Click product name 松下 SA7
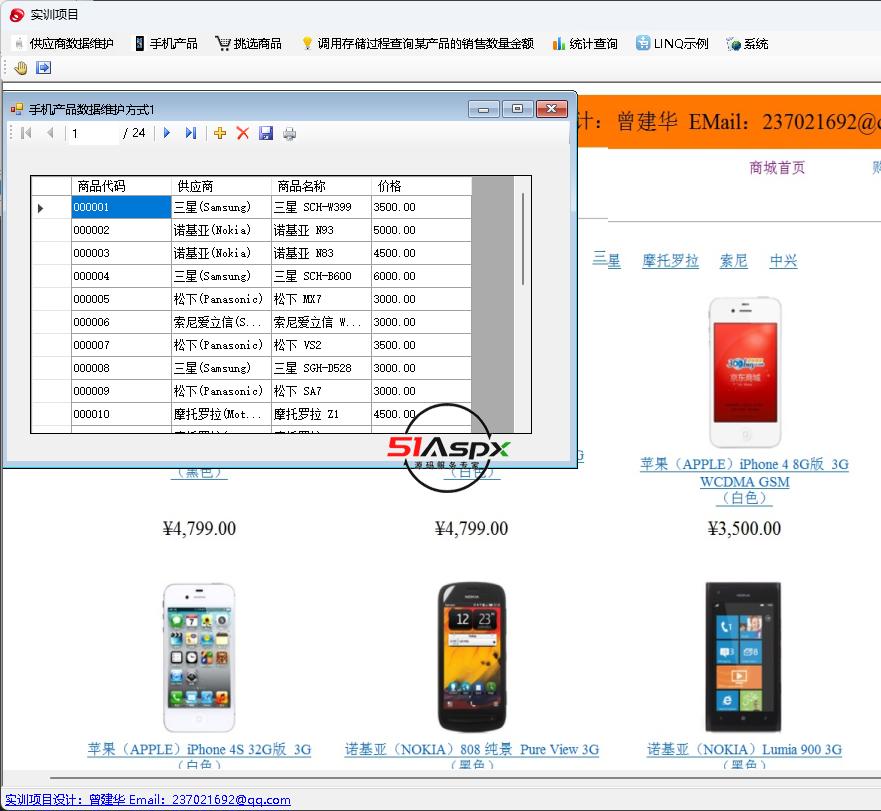This screenshot has width=881, height=811. point(321,392)
